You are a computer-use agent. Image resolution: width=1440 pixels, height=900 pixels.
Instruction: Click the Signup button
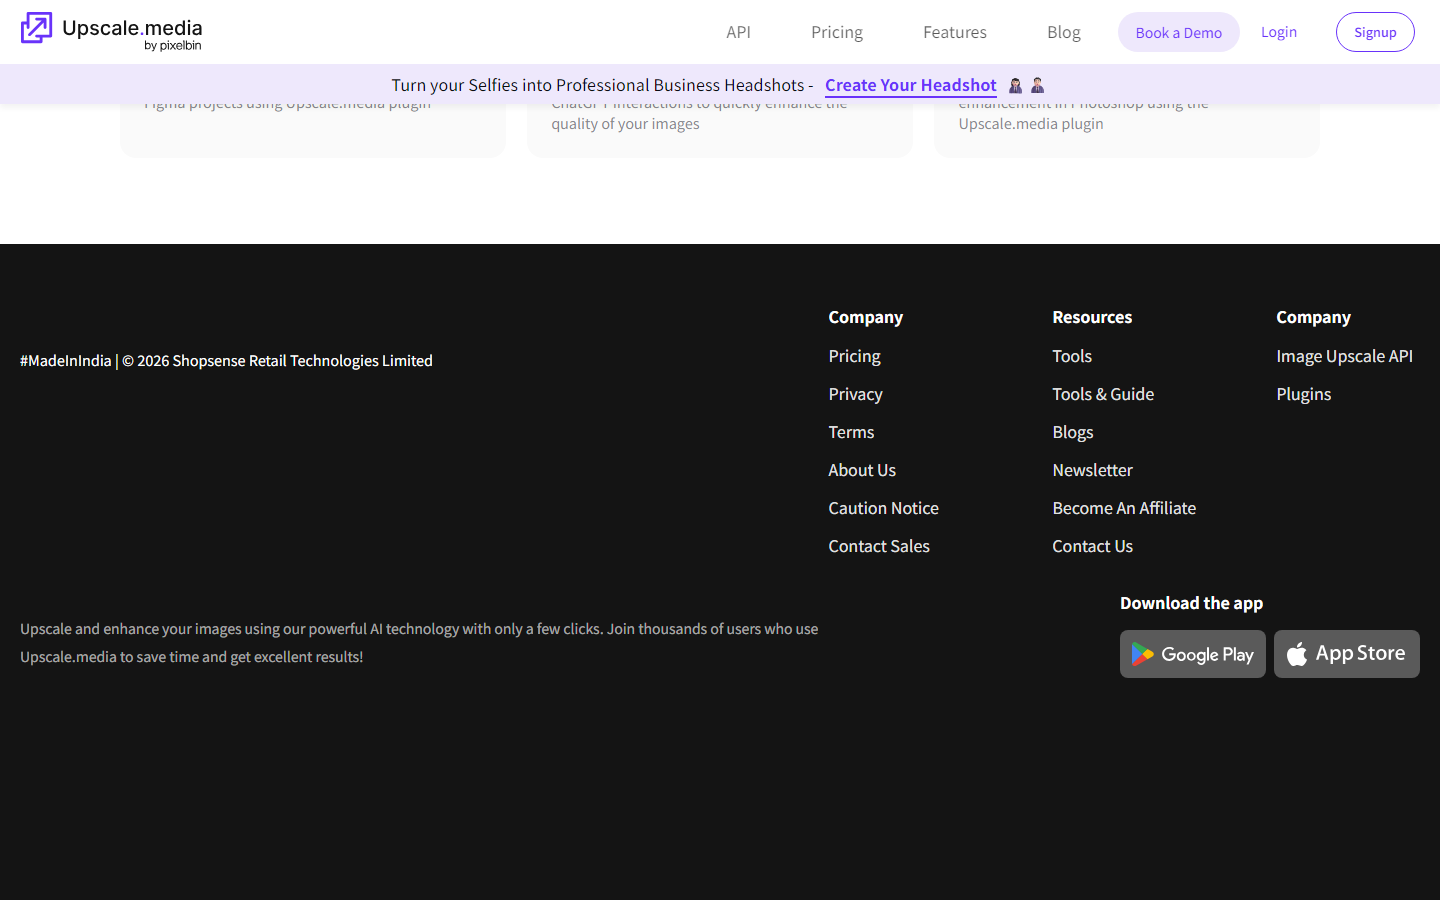(x=1375, y=32)
